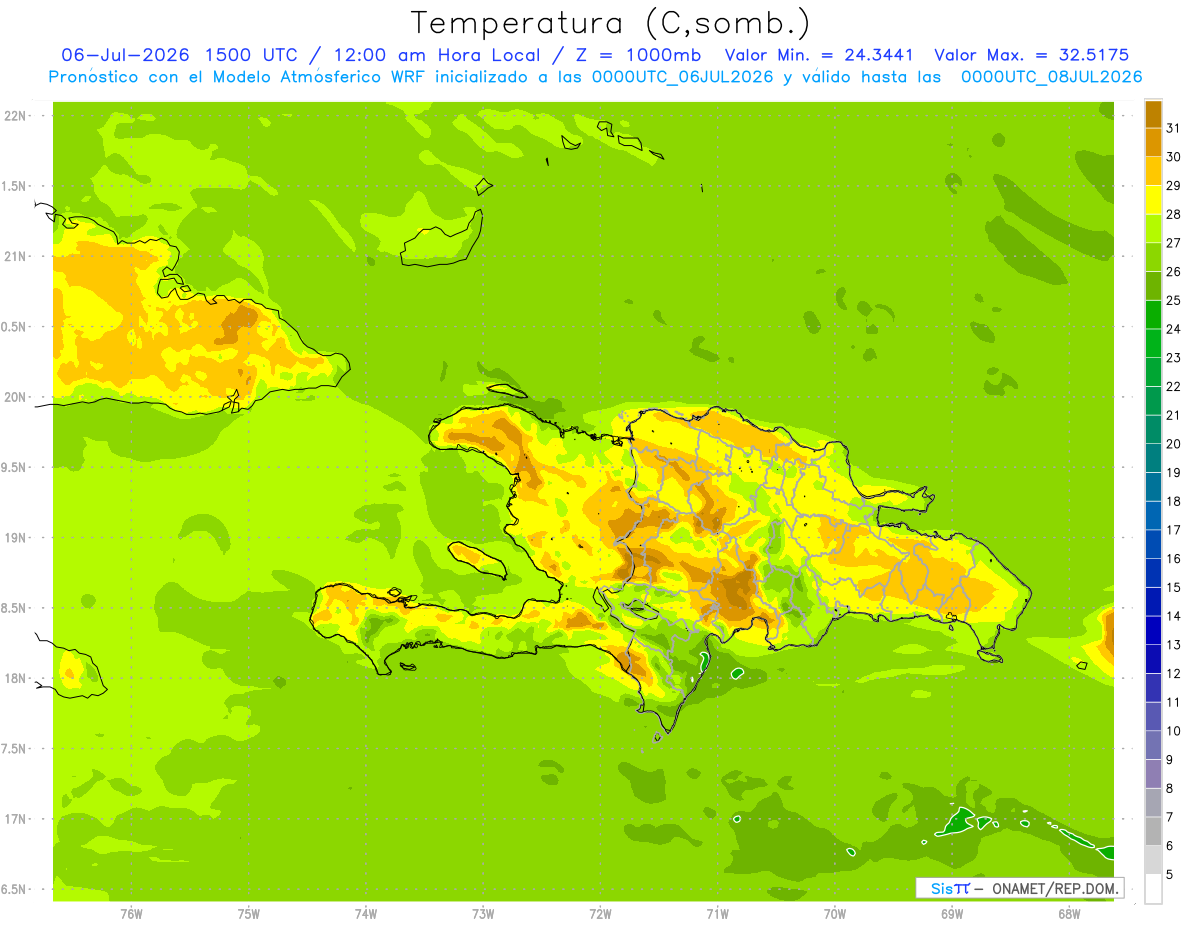The width and height of the screenshot is (1200, 927).
Task: Click the "18N" latitude axis label
Action: point(15,678)
